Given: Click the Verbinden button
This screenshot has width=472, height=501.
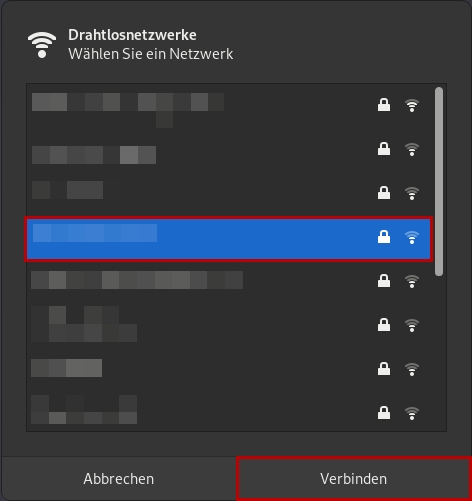Looking at the screenshot, I should (354, 479).
